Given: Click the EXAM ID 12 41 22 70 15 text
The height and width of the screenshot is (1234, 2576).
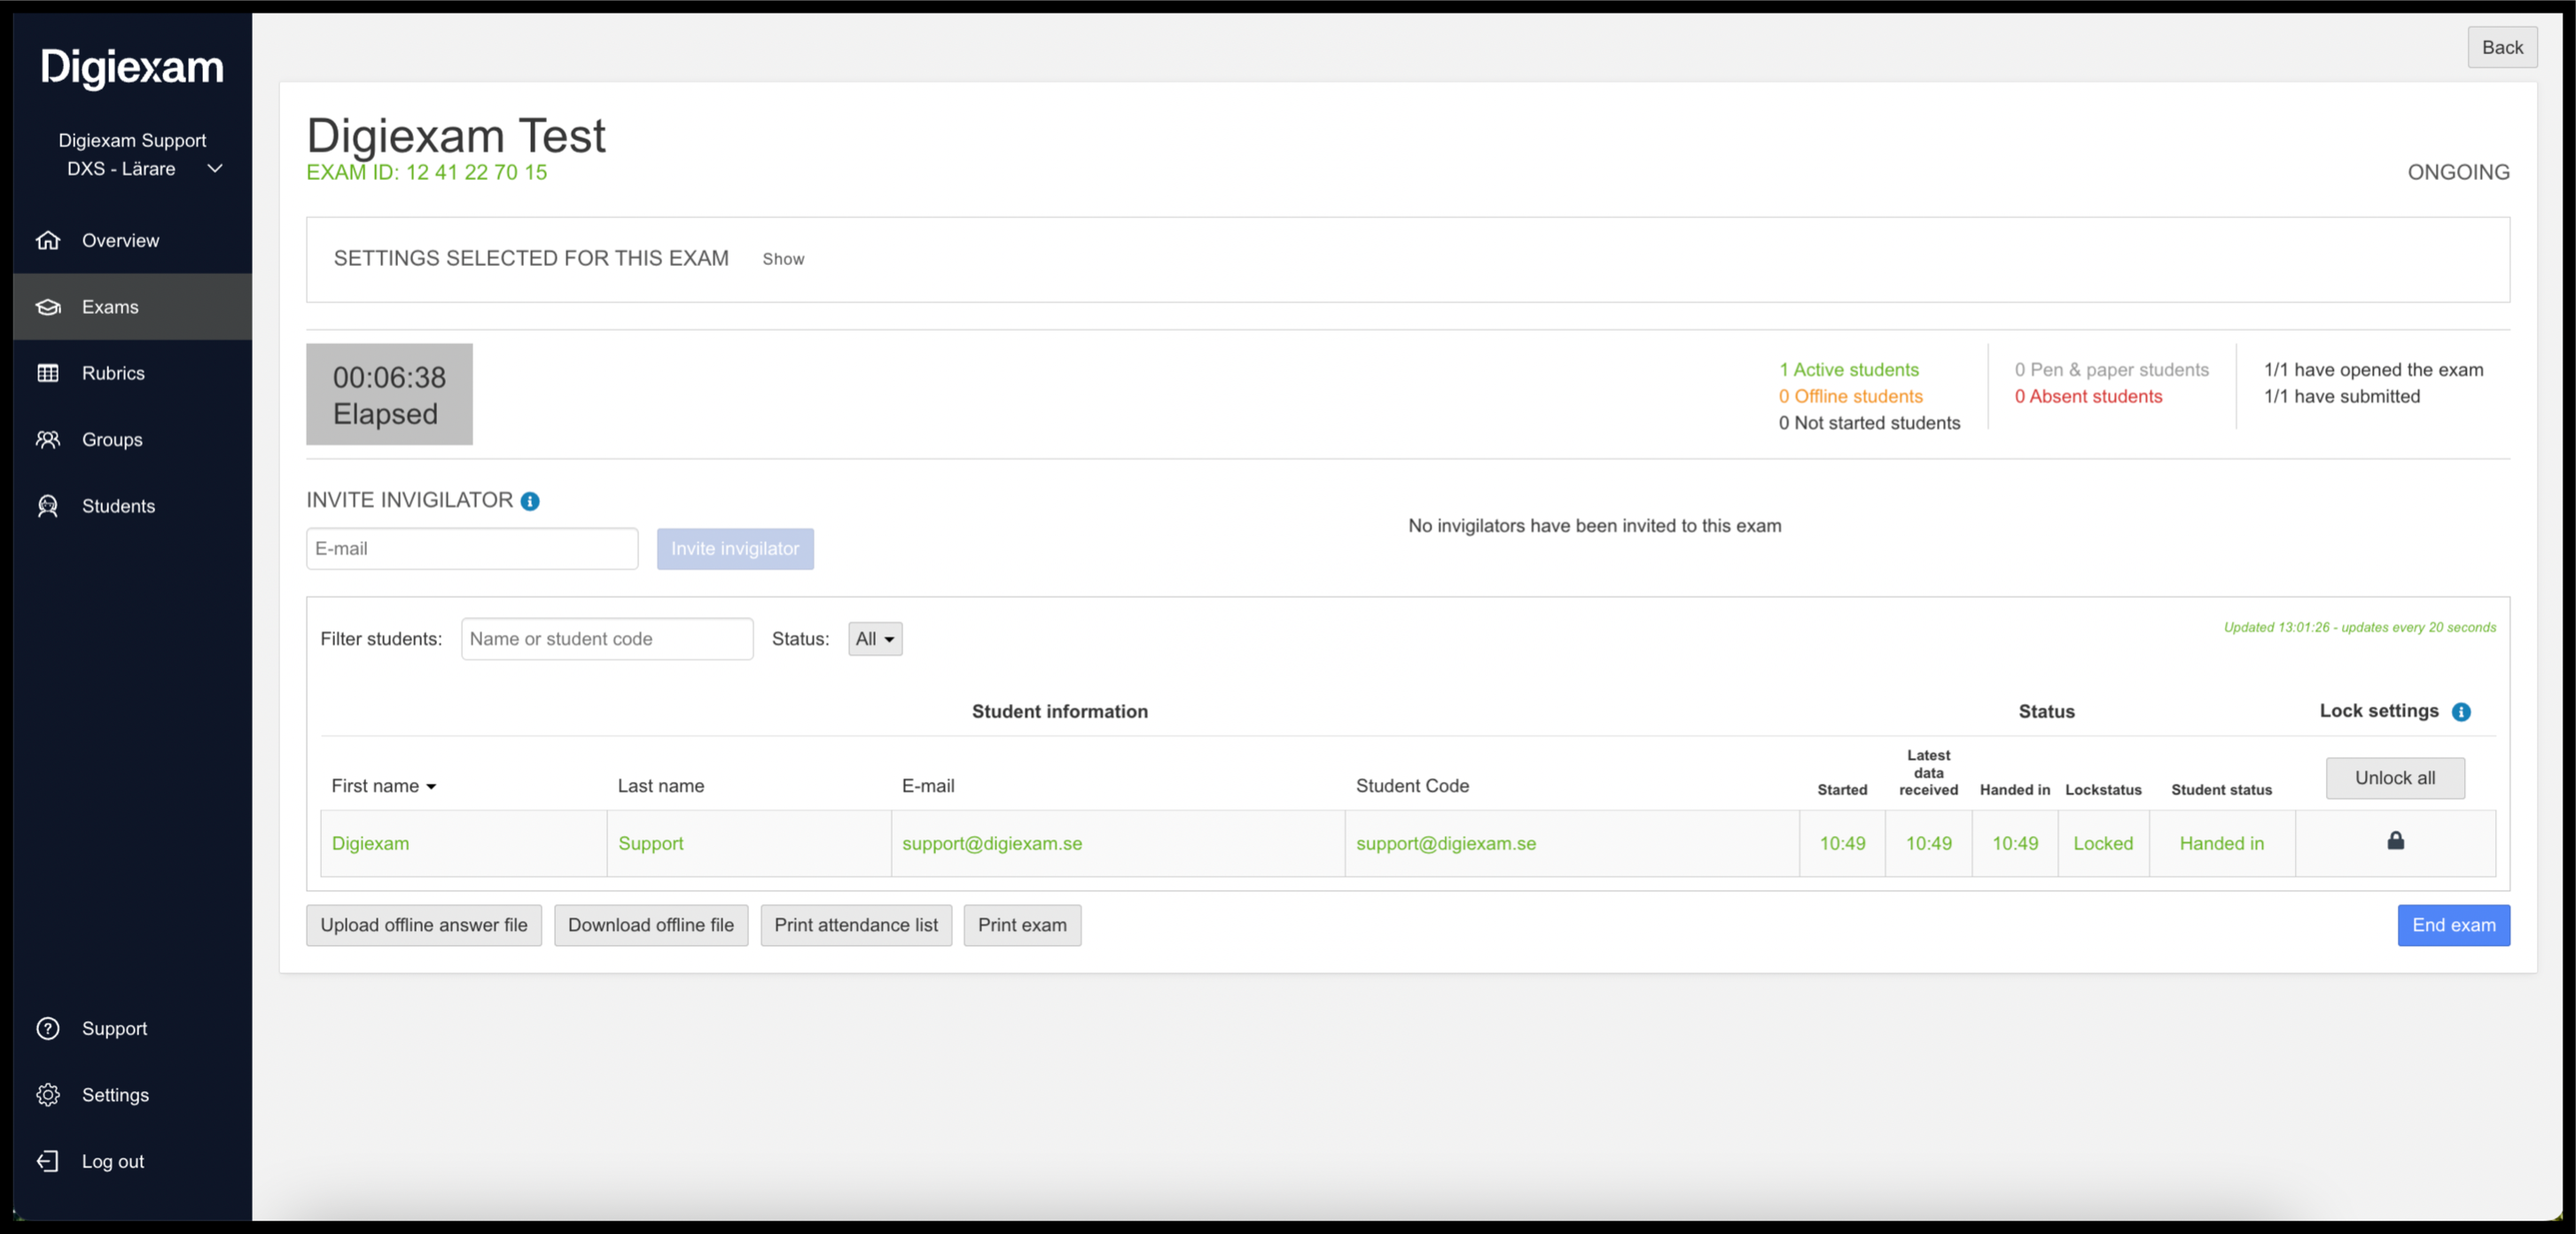Looking at the screenshot, I should coord(426,172).
